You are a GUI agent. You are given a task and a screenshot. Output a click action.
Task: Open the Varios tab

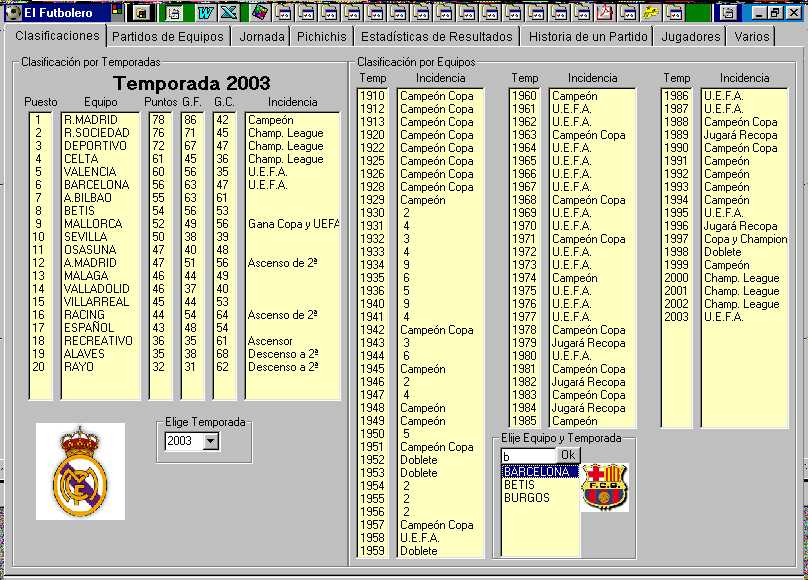pyautogui.click(x=751, y=37)
